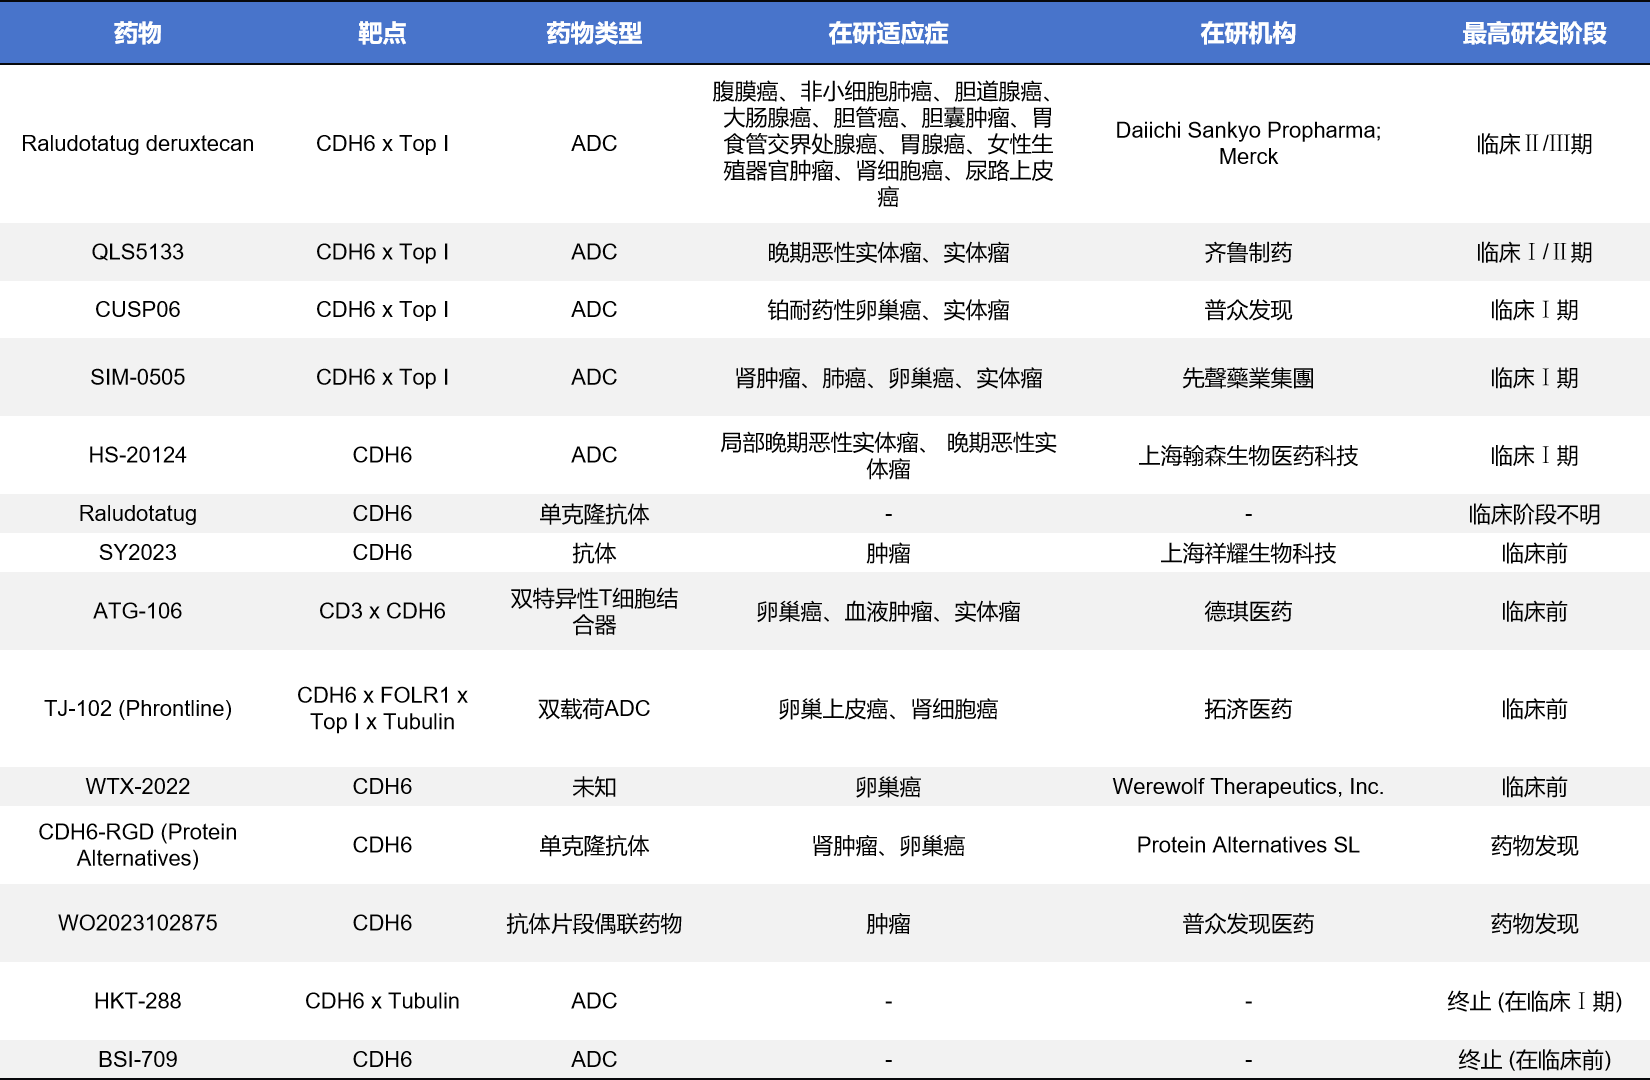Click the 最高研发阶段 column header

pos(1534,33)
